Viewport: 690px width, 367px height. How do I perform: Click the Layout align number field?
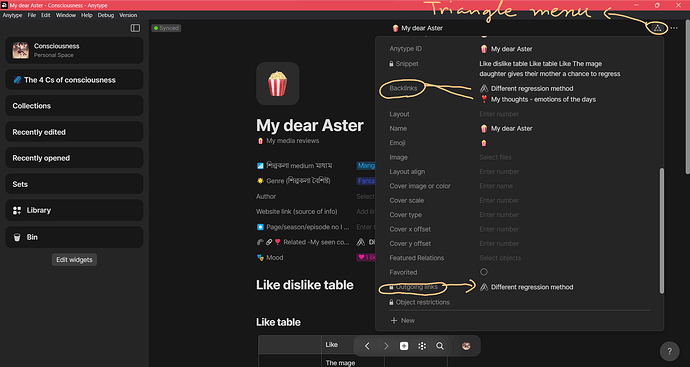pyautogui.click(x=499, y=172)
